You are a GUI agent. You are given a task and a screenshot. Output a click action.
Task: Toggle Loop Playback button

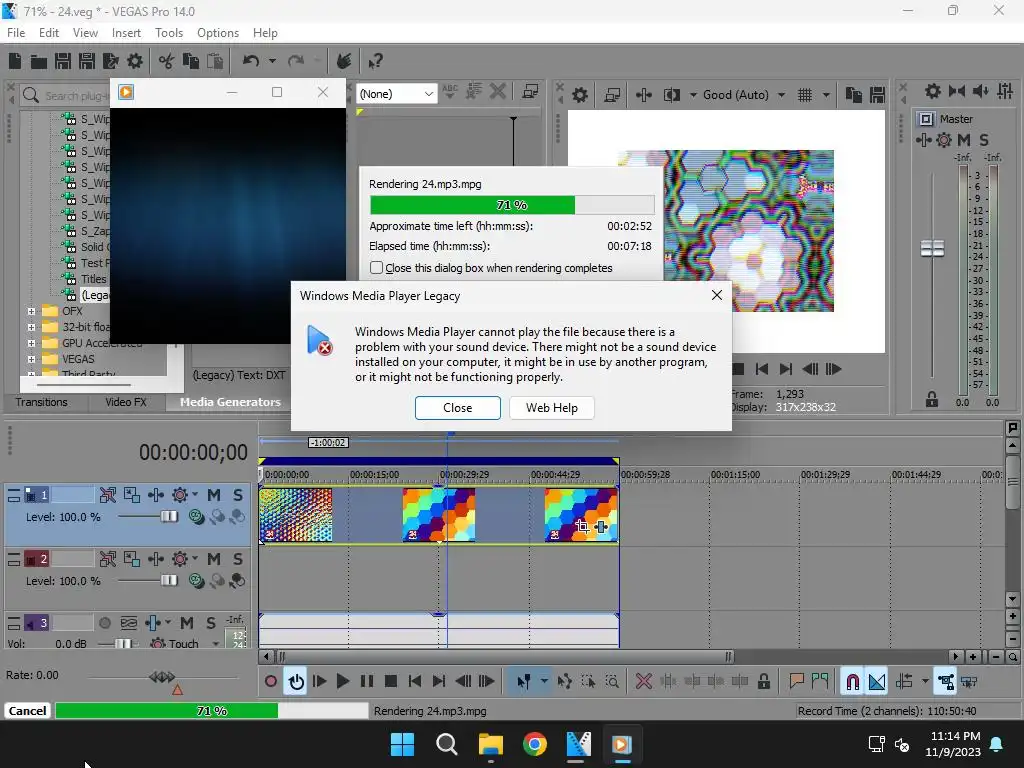(296, 682)
